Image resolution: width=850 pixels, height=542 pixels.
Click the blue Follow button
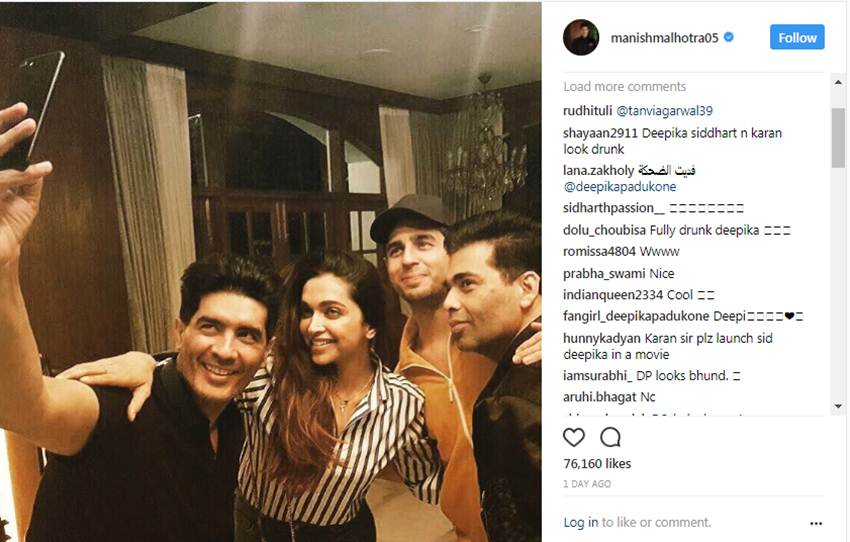pyautogui.click(x=797, y=37)
